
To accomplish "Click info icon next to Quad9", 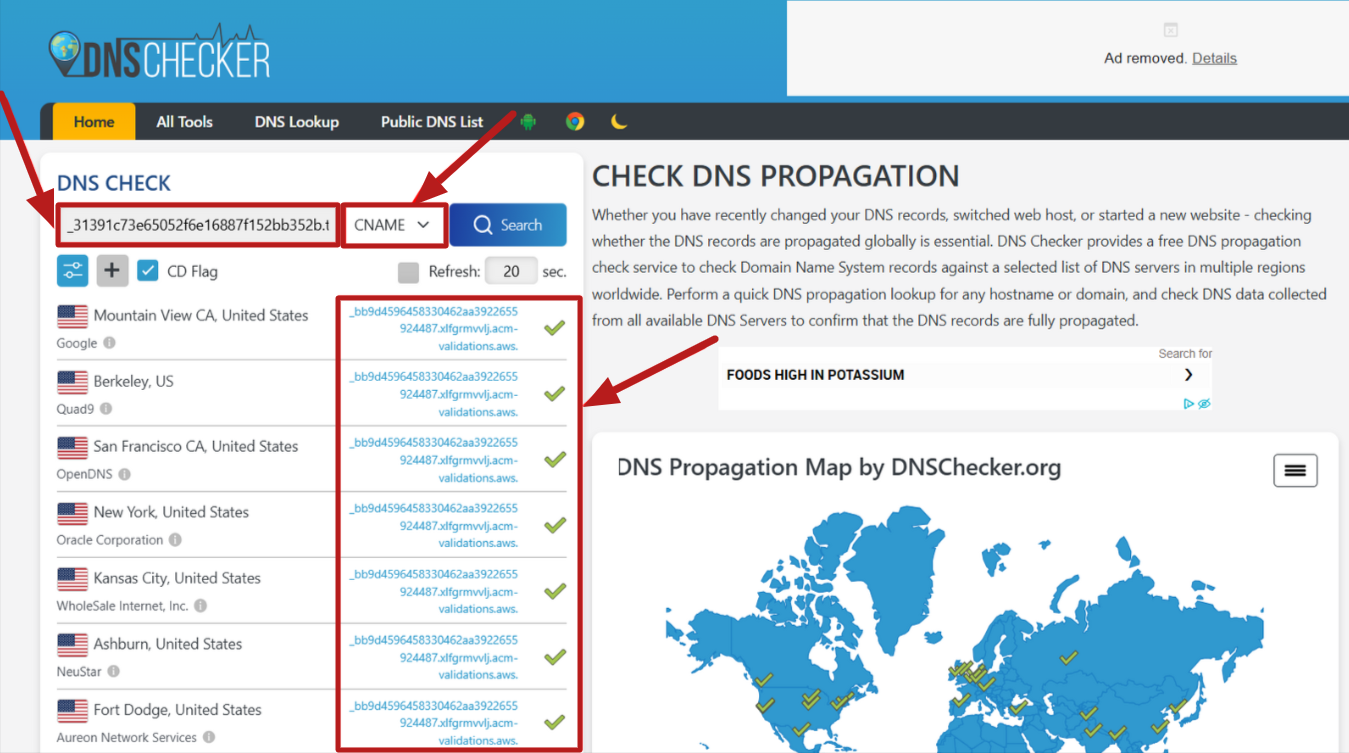I will (x=106, y=409).
